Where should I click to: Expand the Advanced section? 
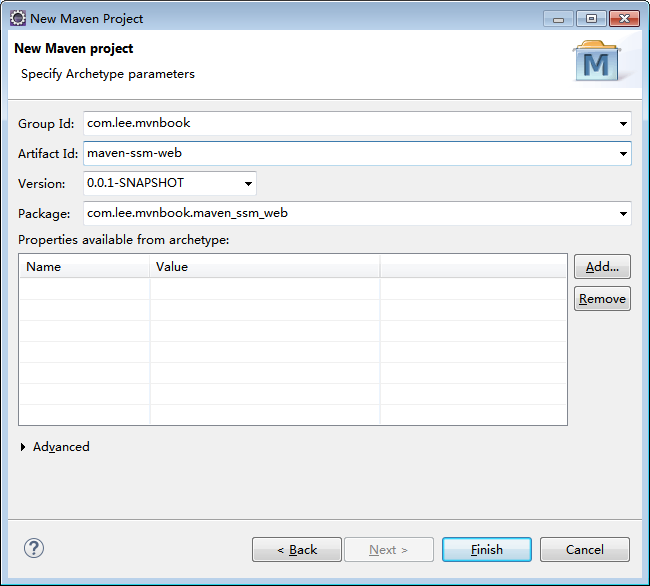tap(23, 447)
